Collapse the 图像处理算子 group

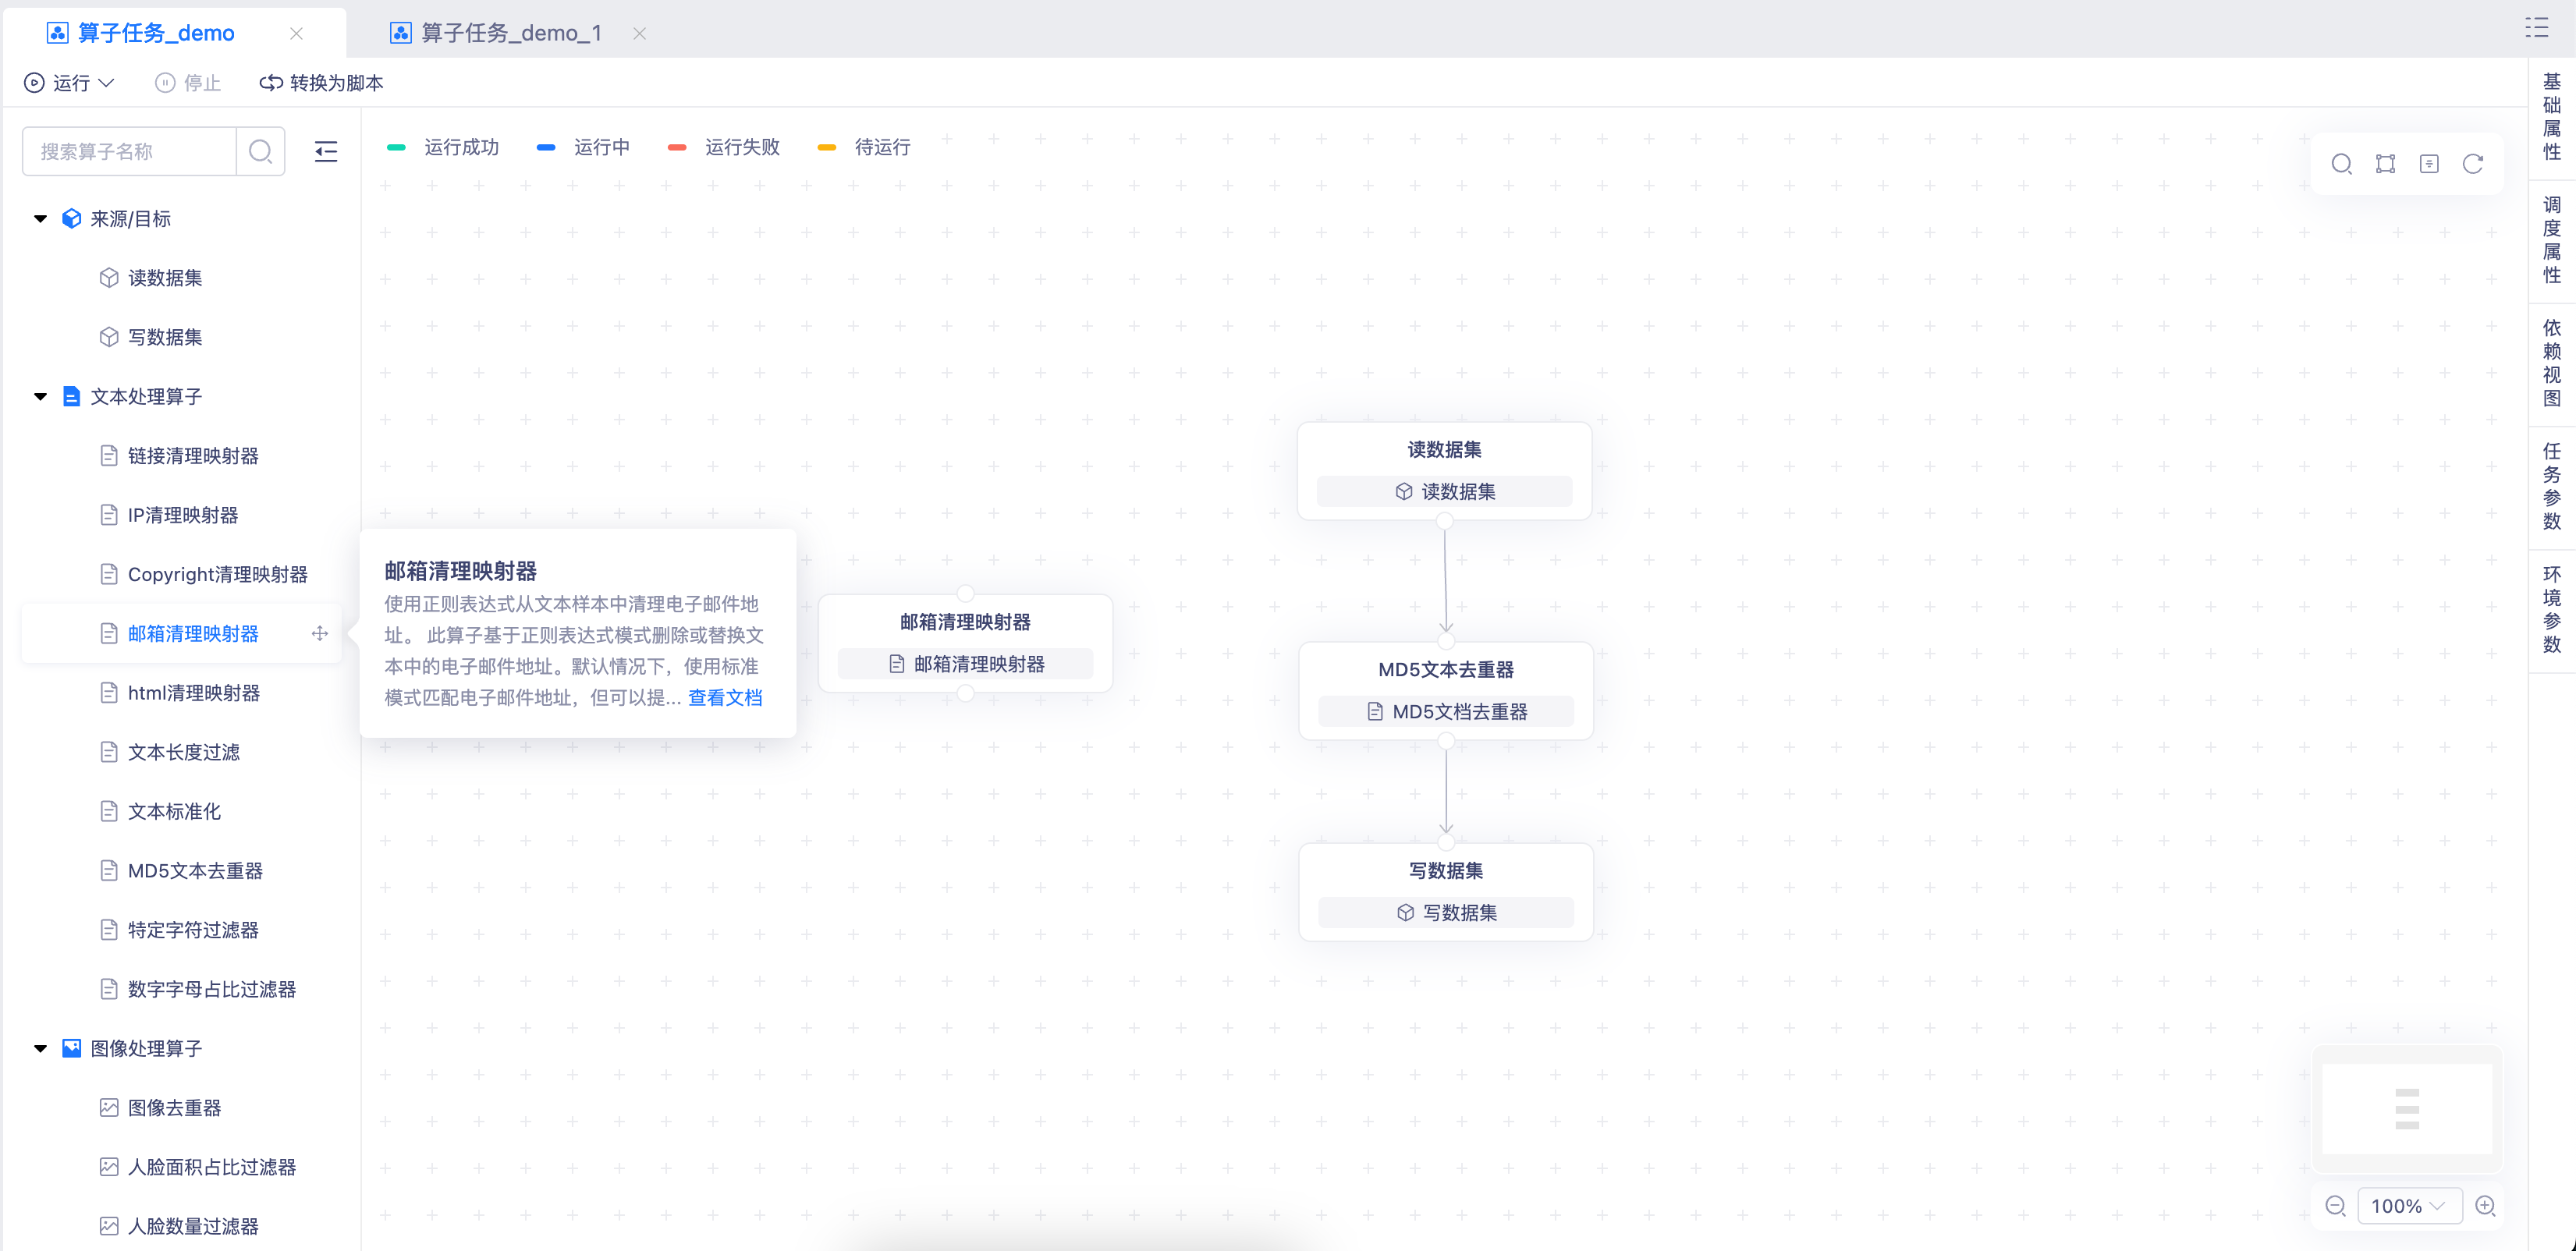(x=41, y=1048)
